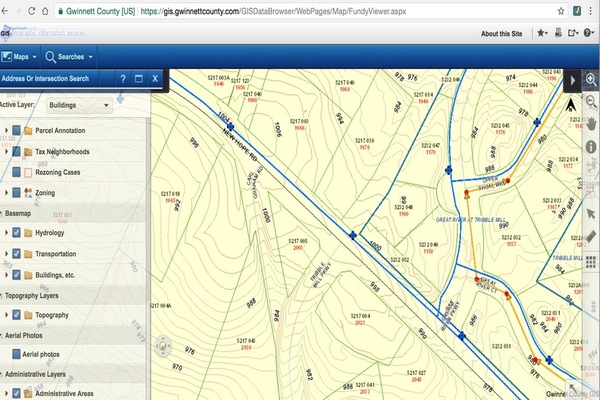Choose the pointer select tool
The image size is (600, 400).
(x=591, y=213)
